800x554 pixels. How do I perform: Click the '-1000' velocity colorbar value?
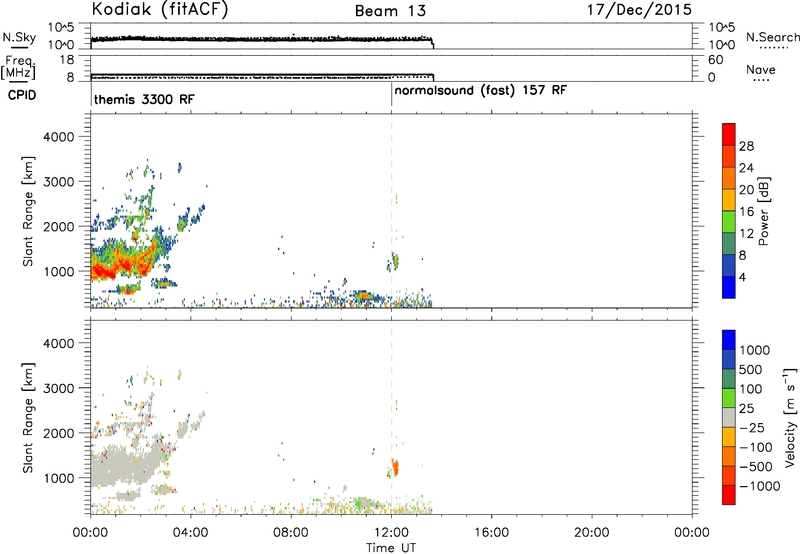point(760,486)
